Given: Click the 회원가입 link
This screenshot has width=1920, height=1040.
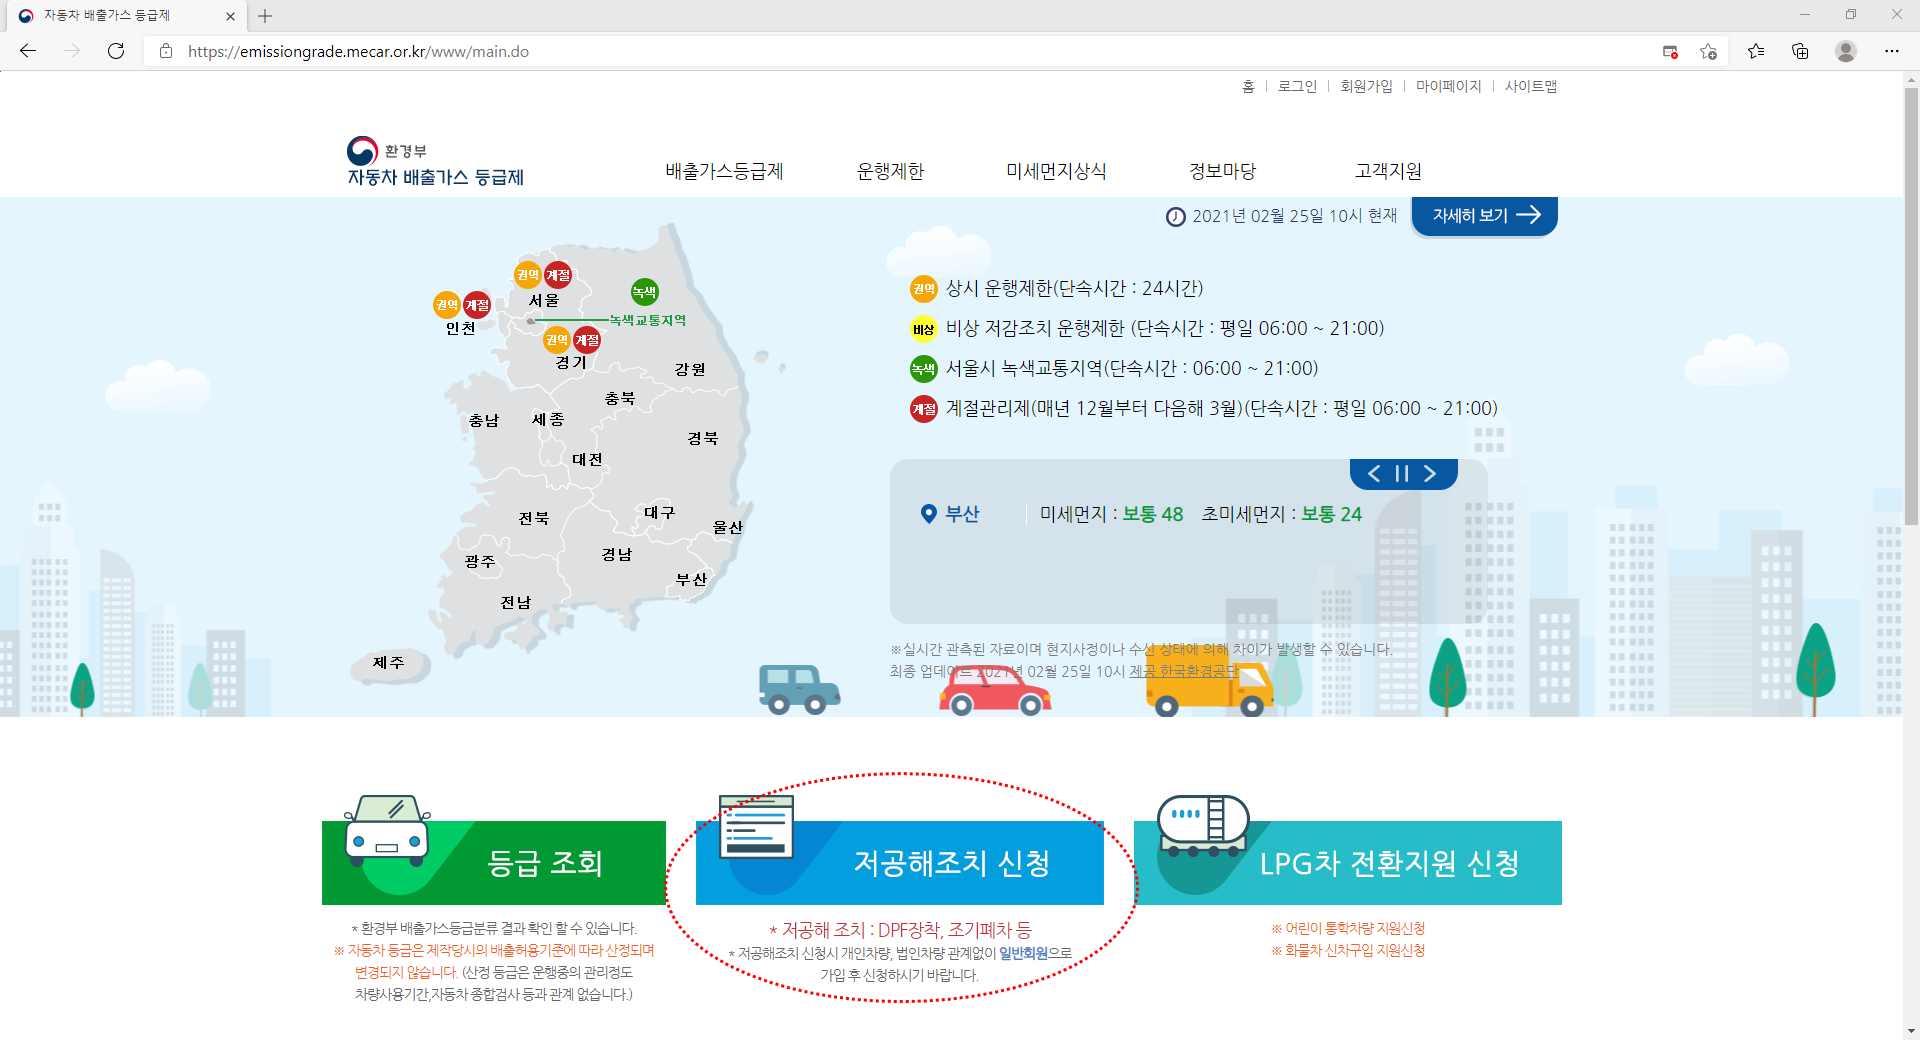Looking at the screenshot, I should (x=1366, y=87).
